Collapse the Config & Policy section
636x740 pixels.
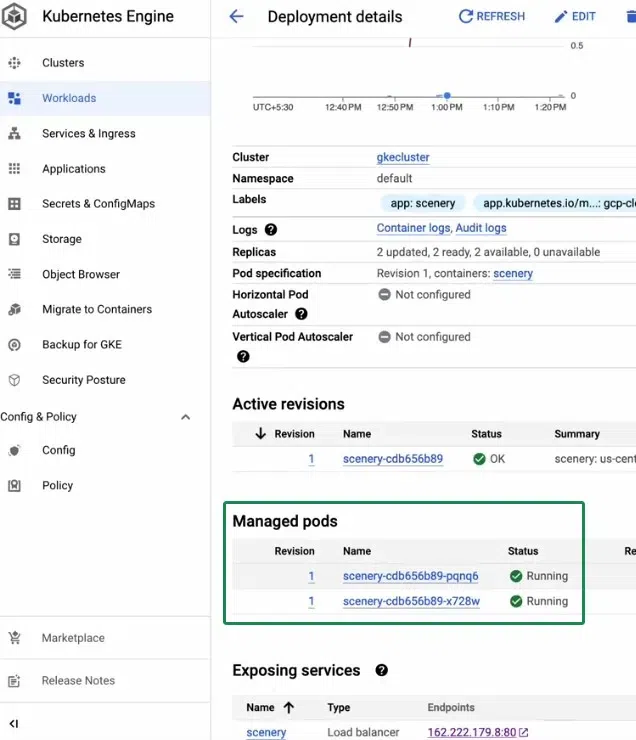(x=185, y=417)
